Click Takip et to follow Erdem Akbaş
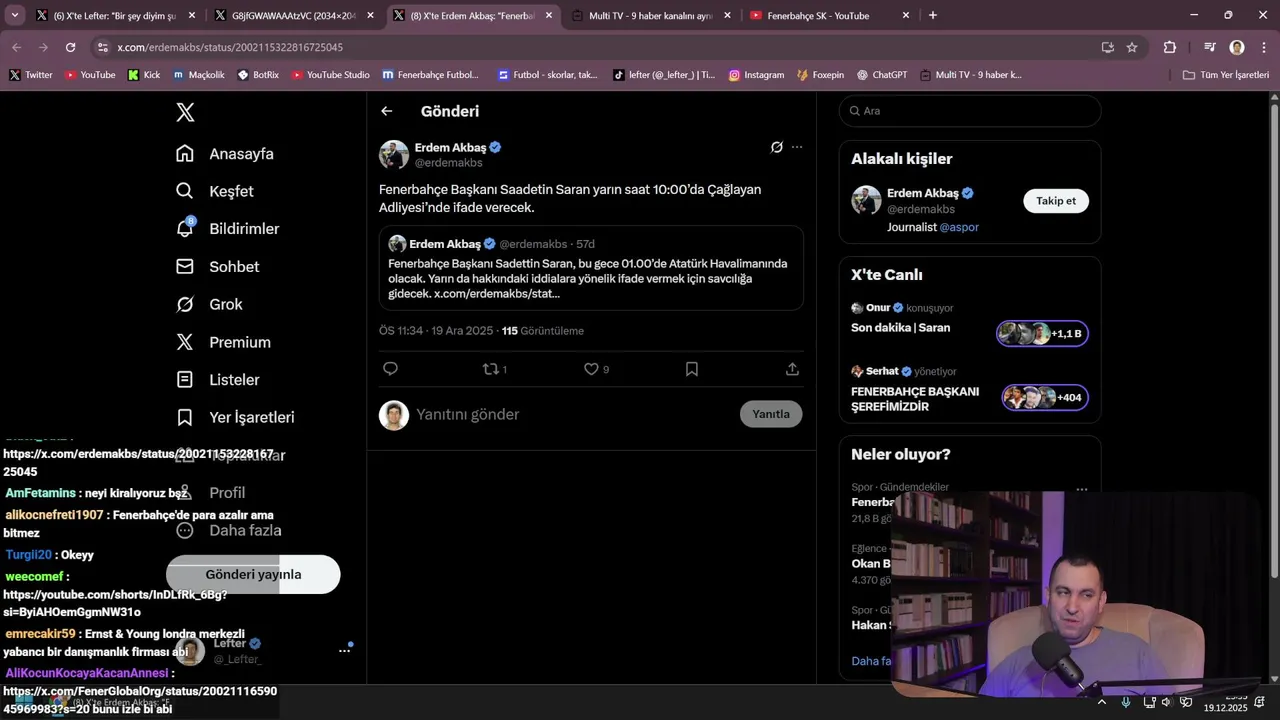Screen dimensions: 1280x720 (x=1056, y=201)
